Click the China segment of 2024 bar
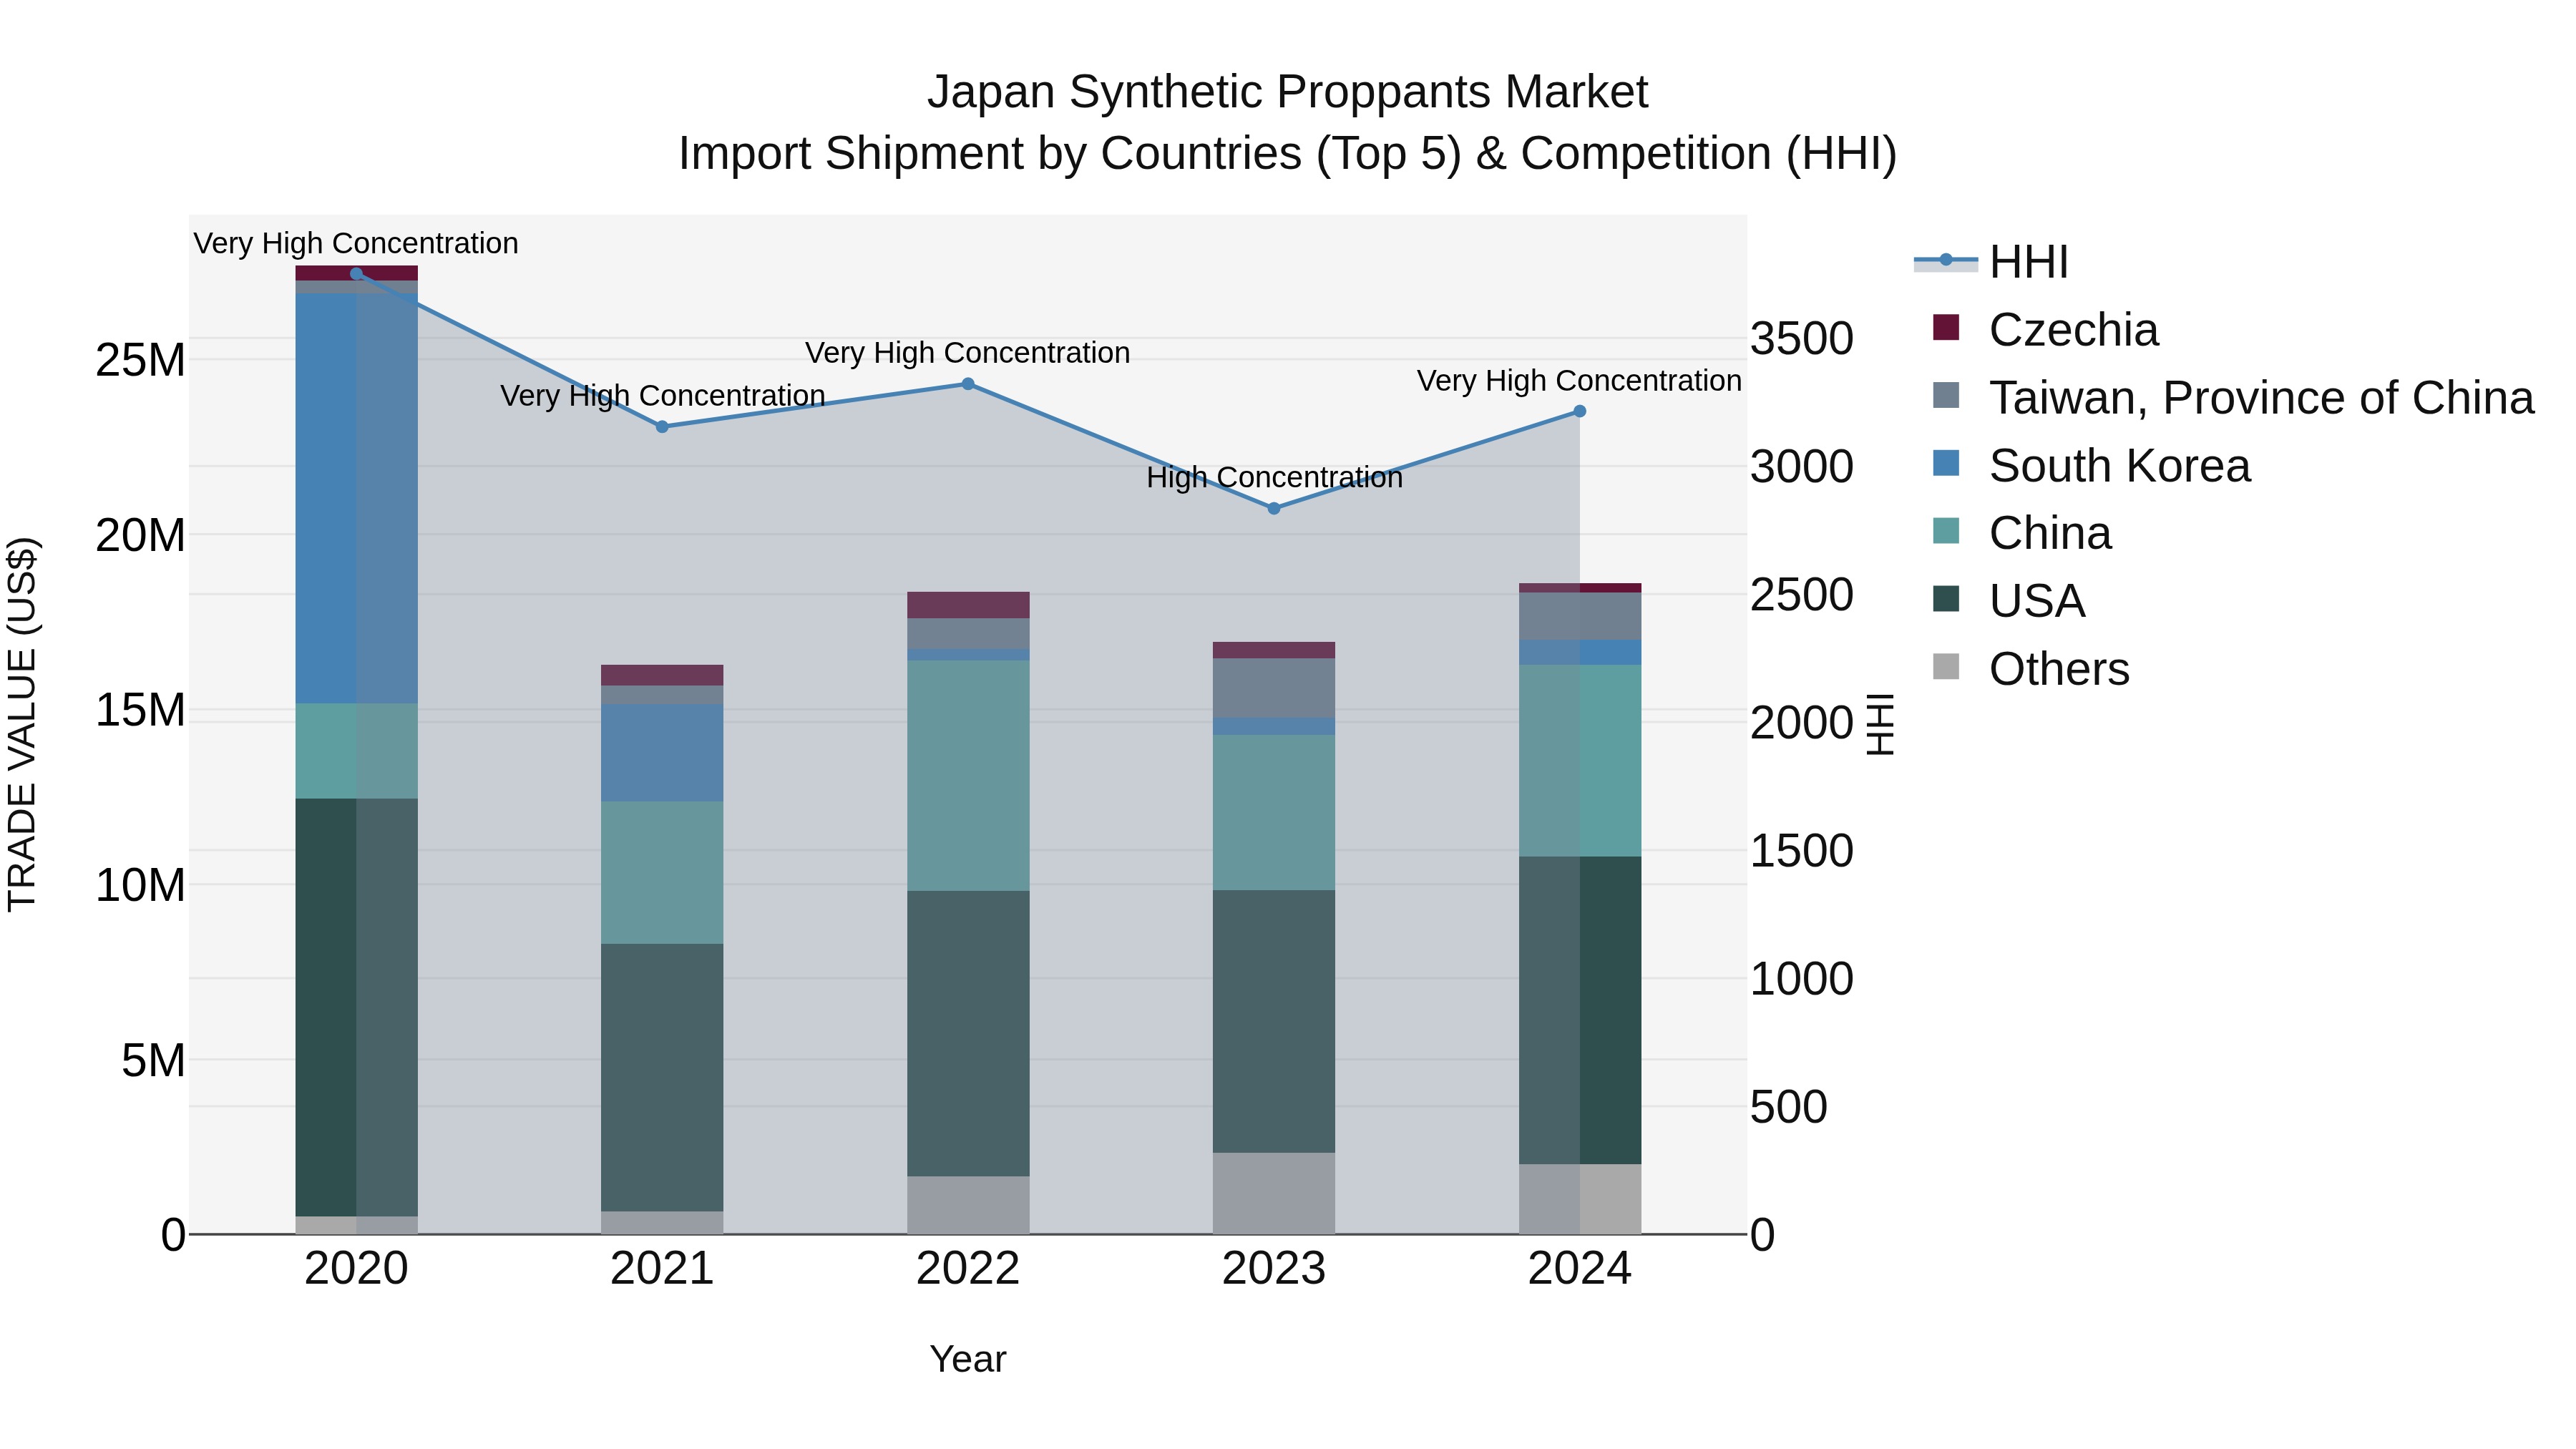This screenshot has height=1449, width=2576. [1580, 761]
